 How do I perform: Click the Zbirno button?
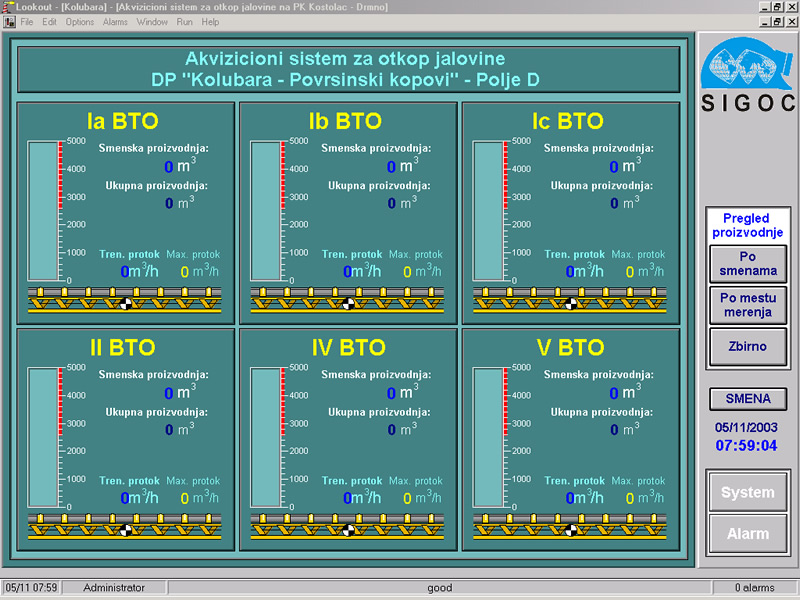coord(748,346)
